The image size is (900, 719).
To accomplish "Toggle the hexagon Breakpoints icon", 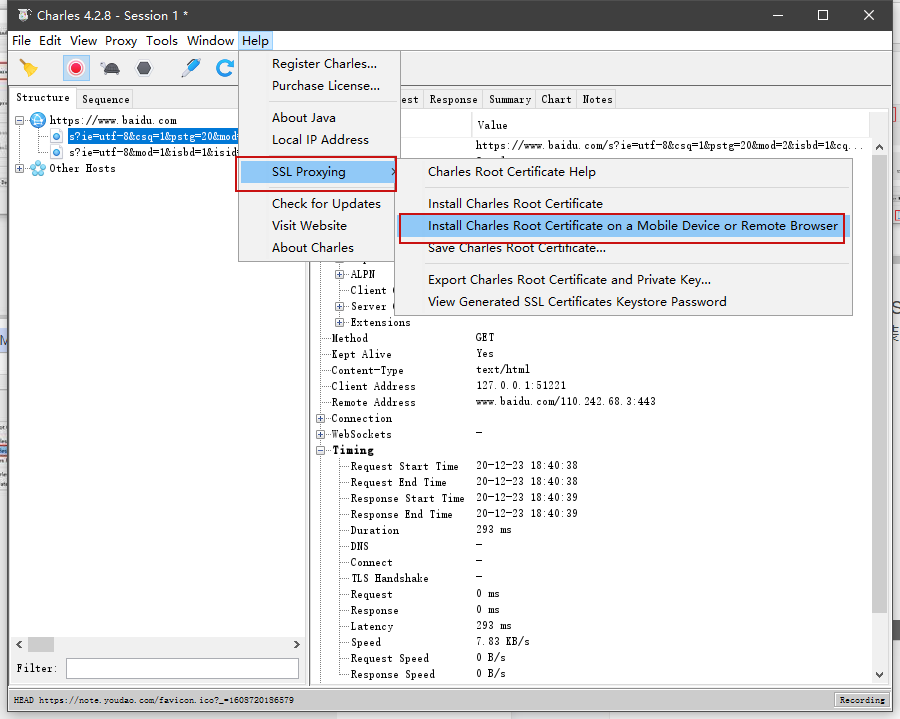I will pyautogui.click(x=144, y=68).
